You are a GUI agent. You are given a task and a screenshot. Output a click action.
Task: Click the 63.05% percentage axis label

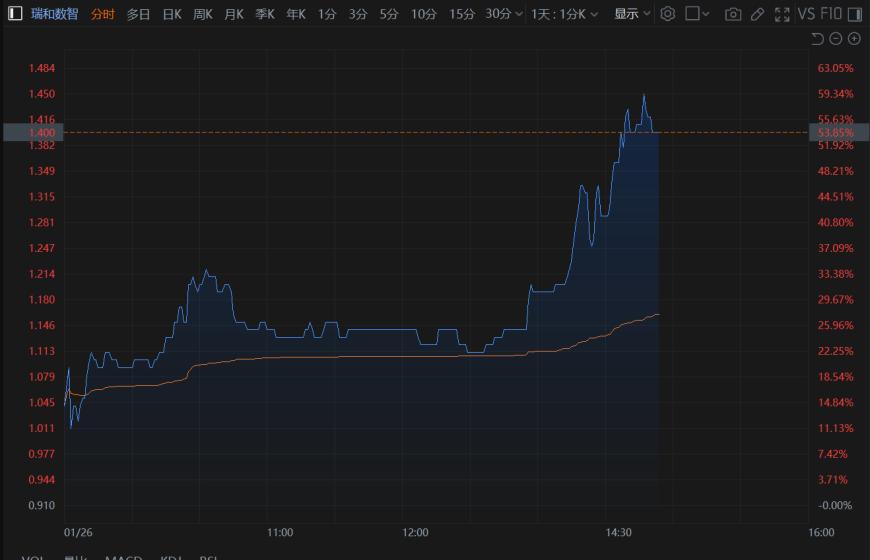pyautogui.click(x=835, y=68)
